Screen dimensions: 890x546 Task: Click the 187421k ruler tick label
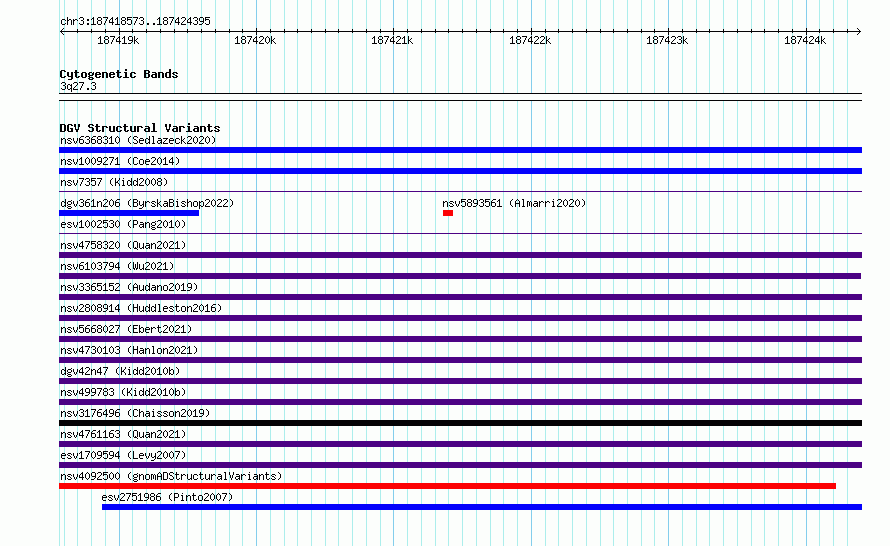tap(392, 40)
